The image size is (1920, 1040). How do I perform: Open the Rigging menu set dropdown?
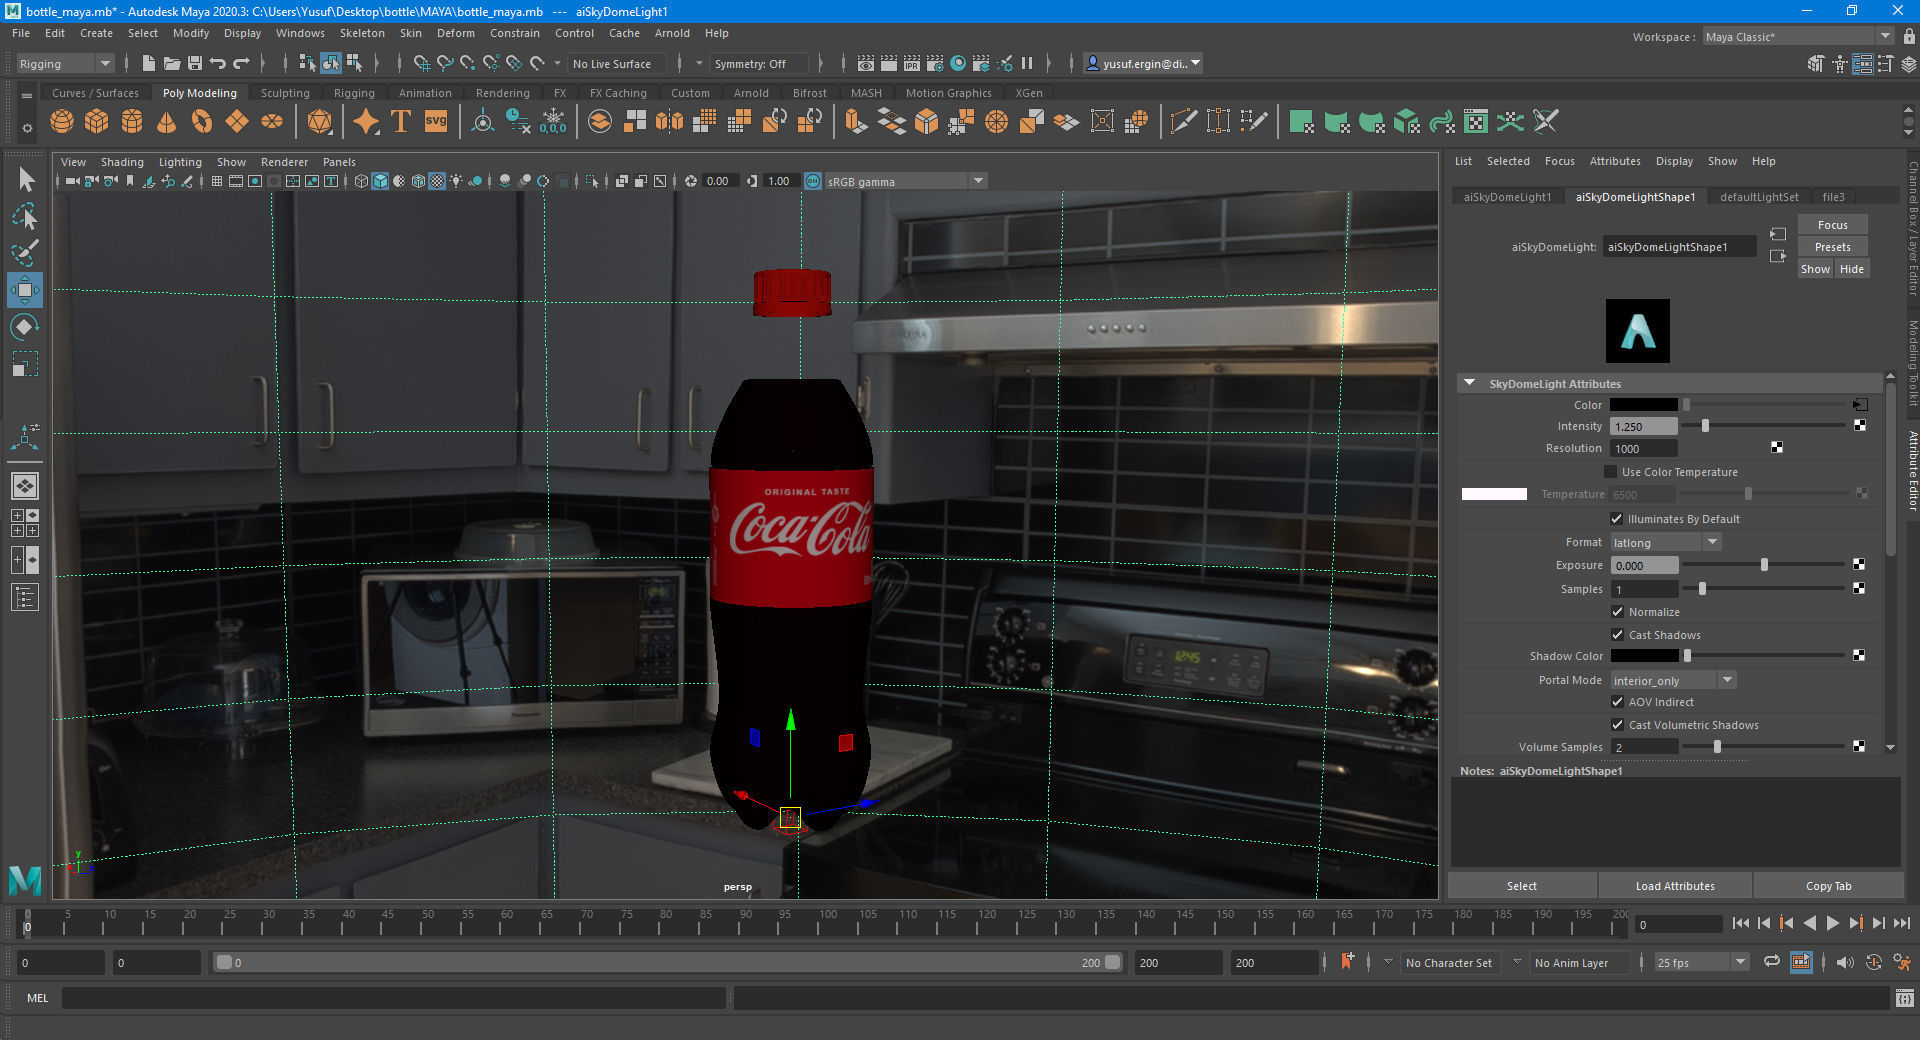click(64, 63)
